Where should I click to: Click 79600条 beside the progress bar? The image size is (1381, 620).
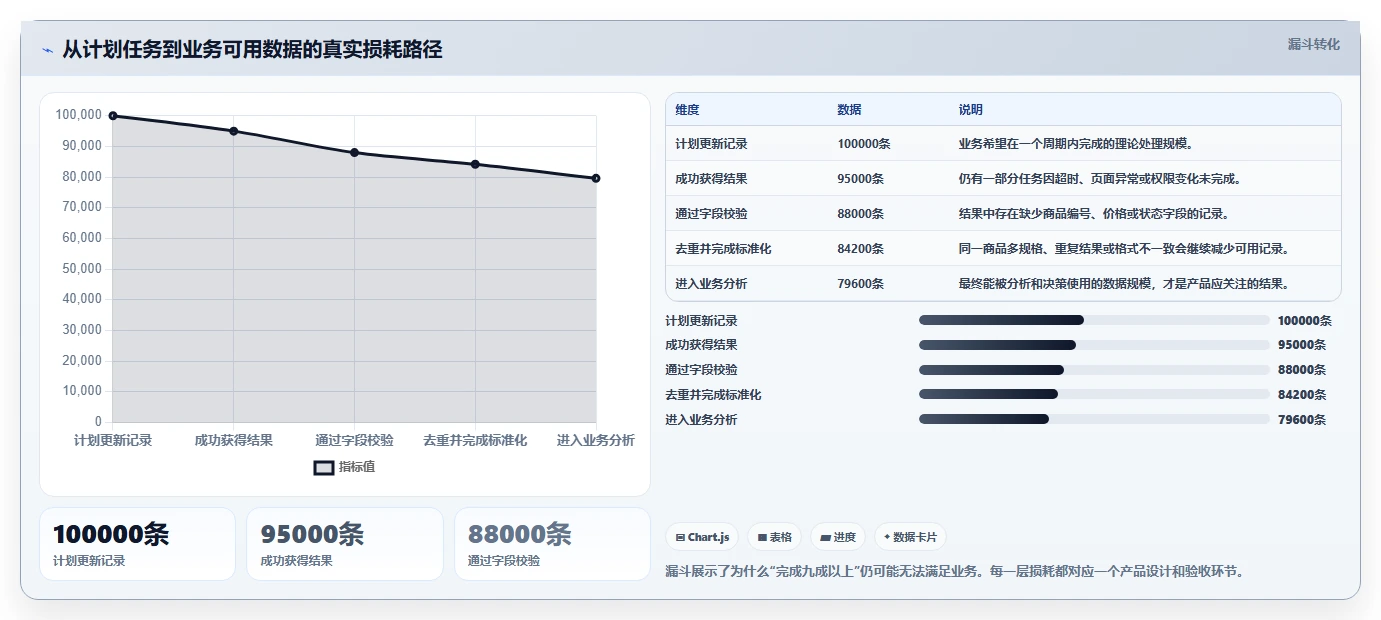[x=1302, y=420]
